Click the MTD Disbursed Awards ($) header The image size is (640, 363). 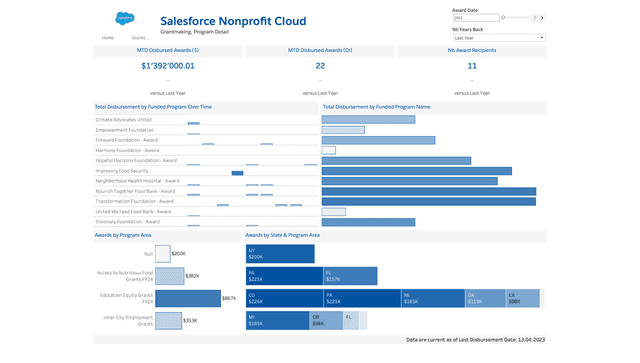click(168, 50)
